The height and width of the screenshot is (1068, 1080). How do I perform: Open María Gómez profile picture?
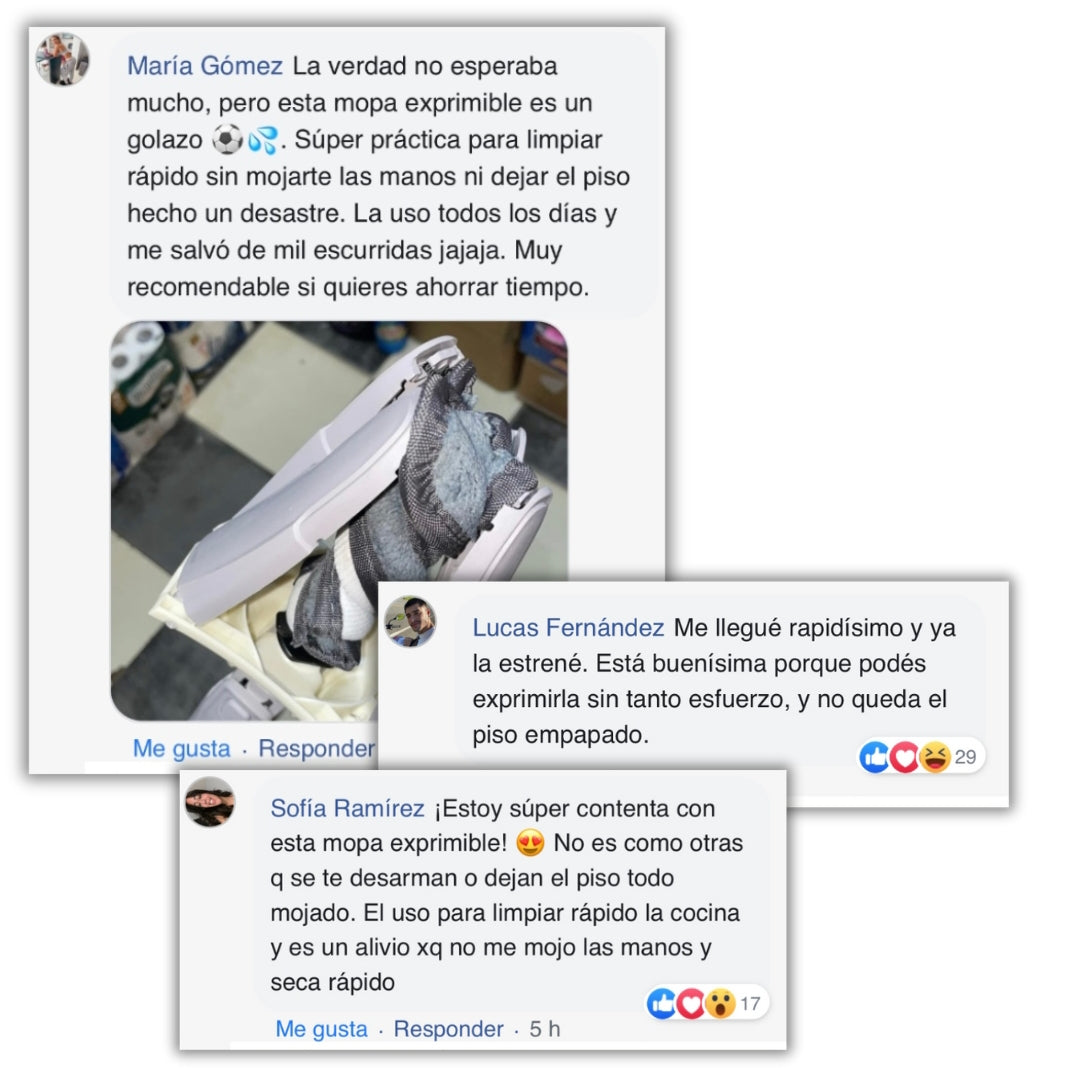[x=62, y=59]
